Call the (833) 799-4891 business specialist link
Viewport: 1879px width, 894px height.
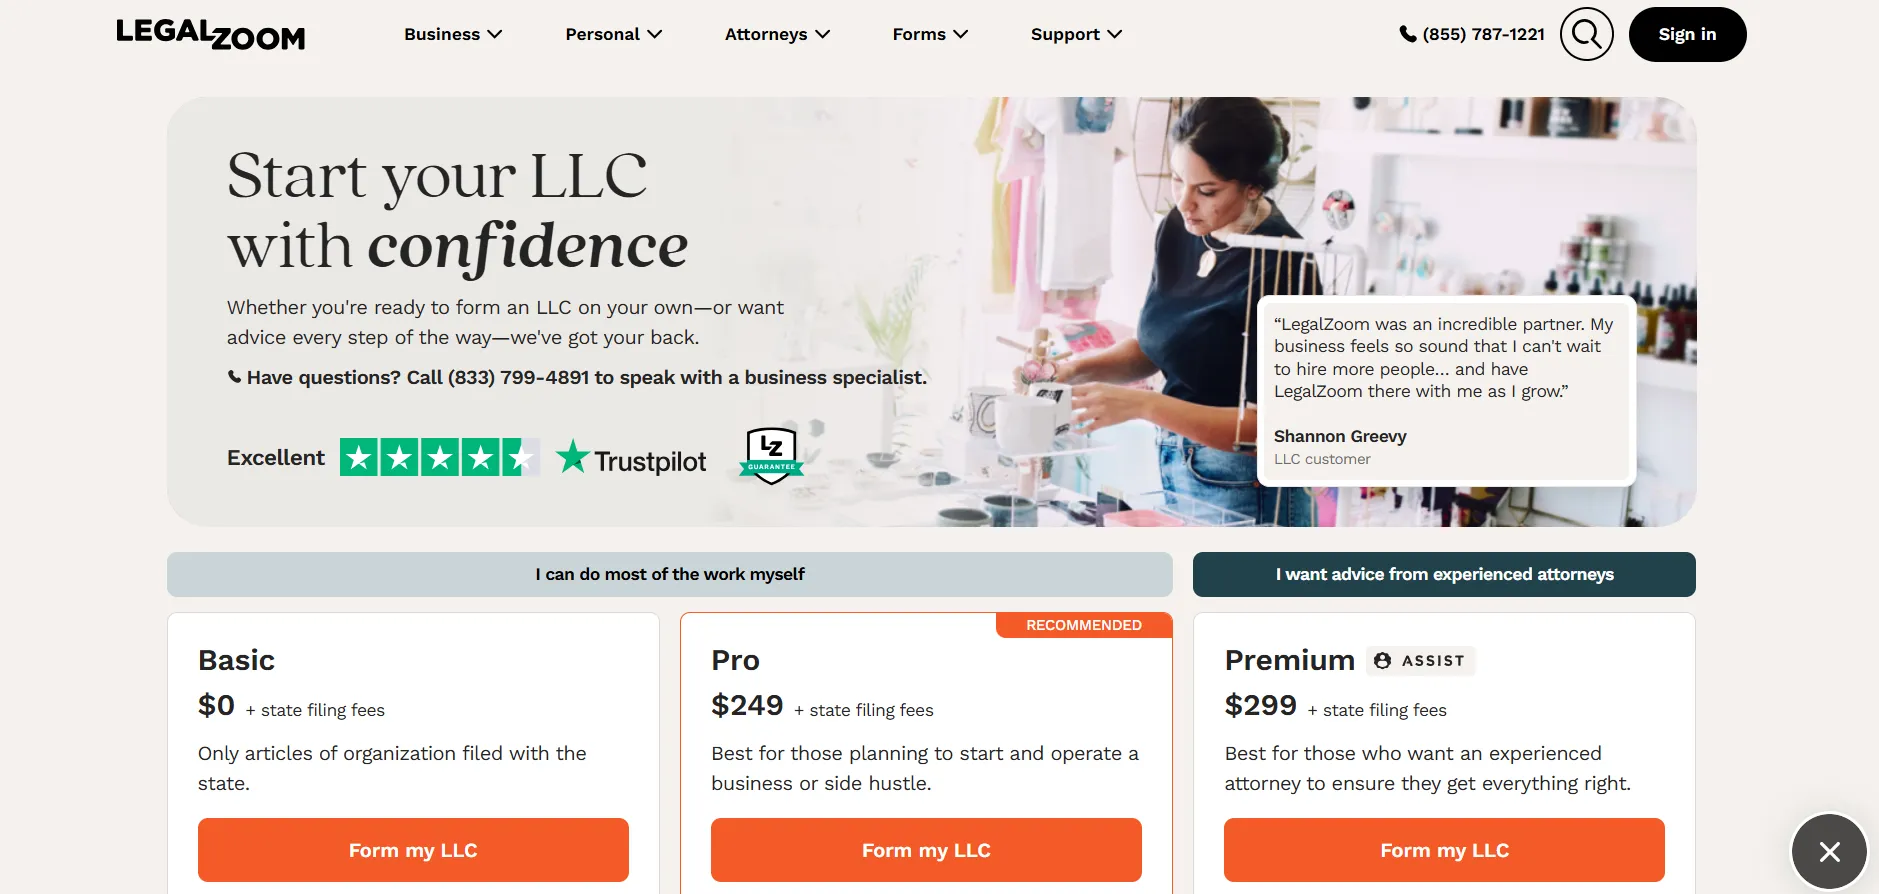point(520,378)
